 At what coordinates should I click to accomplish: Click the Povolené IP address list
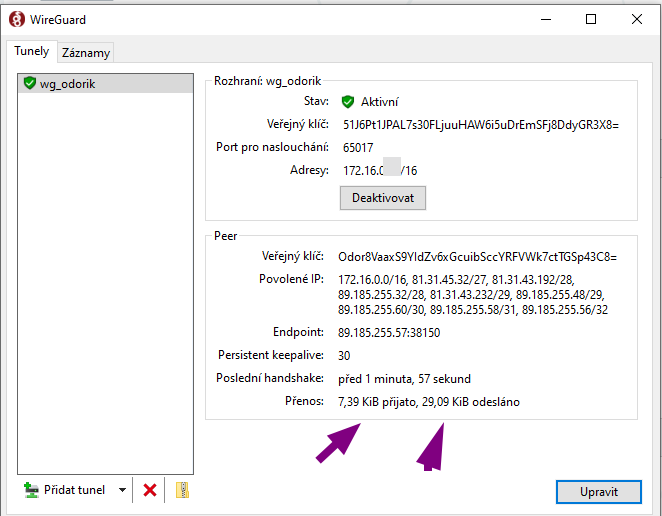[473, 295]
